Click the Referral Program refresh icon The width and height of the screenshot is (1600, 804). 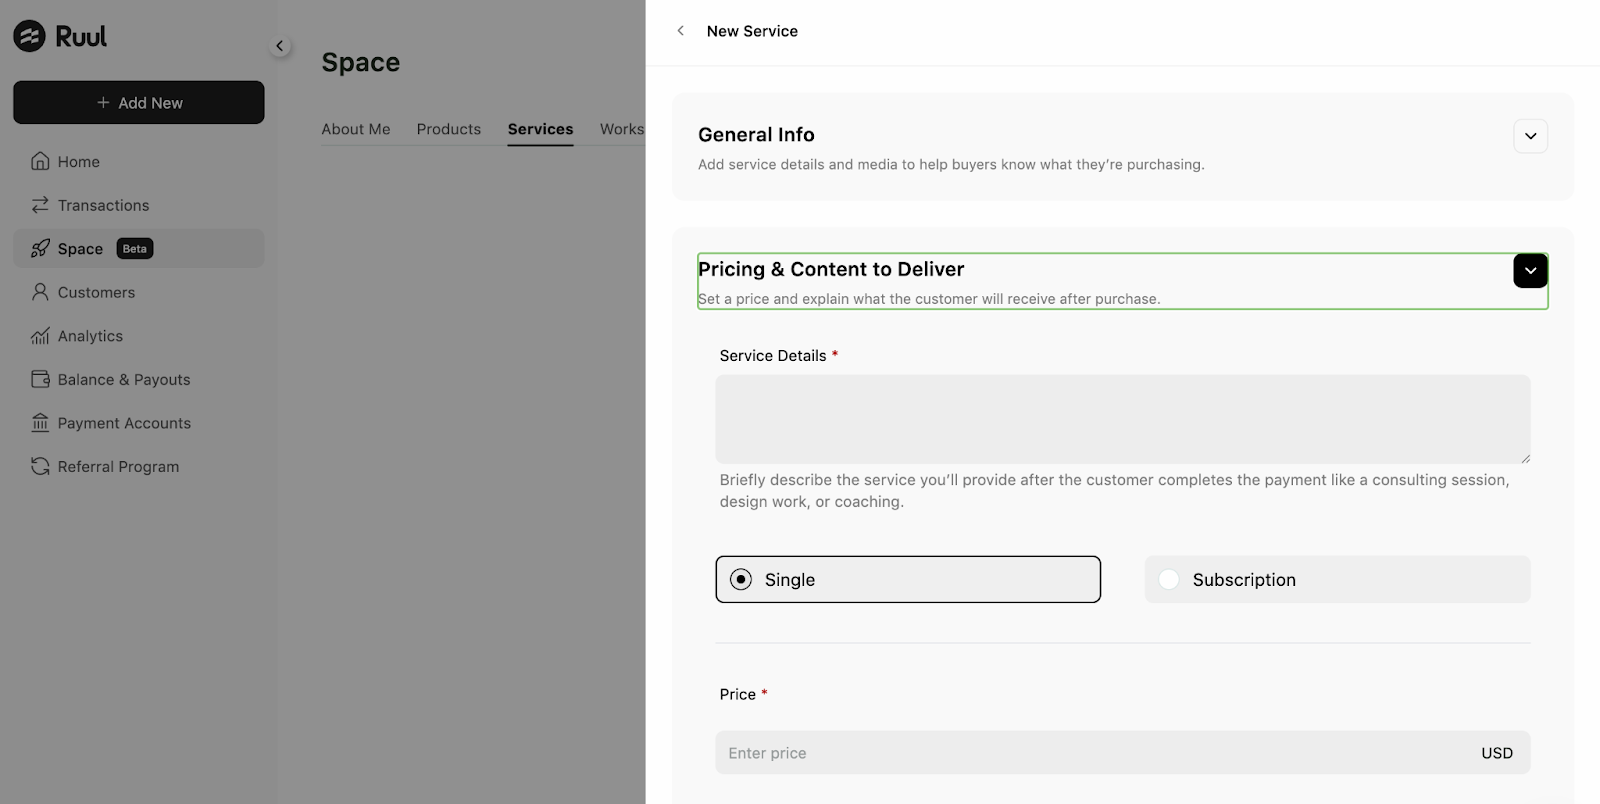click(x=40, y=466)
